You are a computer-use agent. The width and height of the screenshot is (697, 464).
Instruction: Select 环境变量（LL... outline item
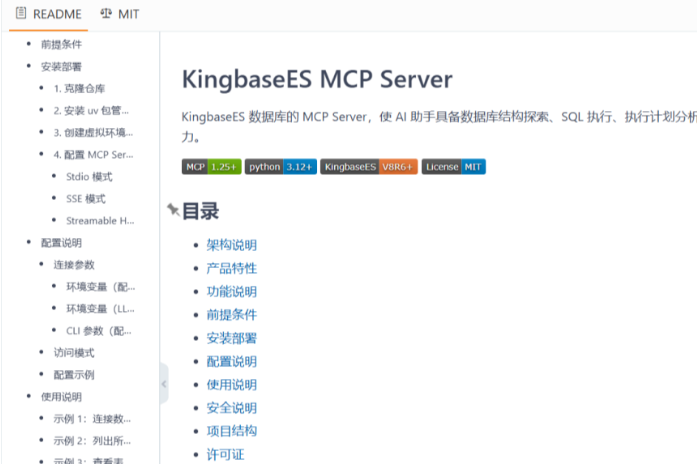100,309
